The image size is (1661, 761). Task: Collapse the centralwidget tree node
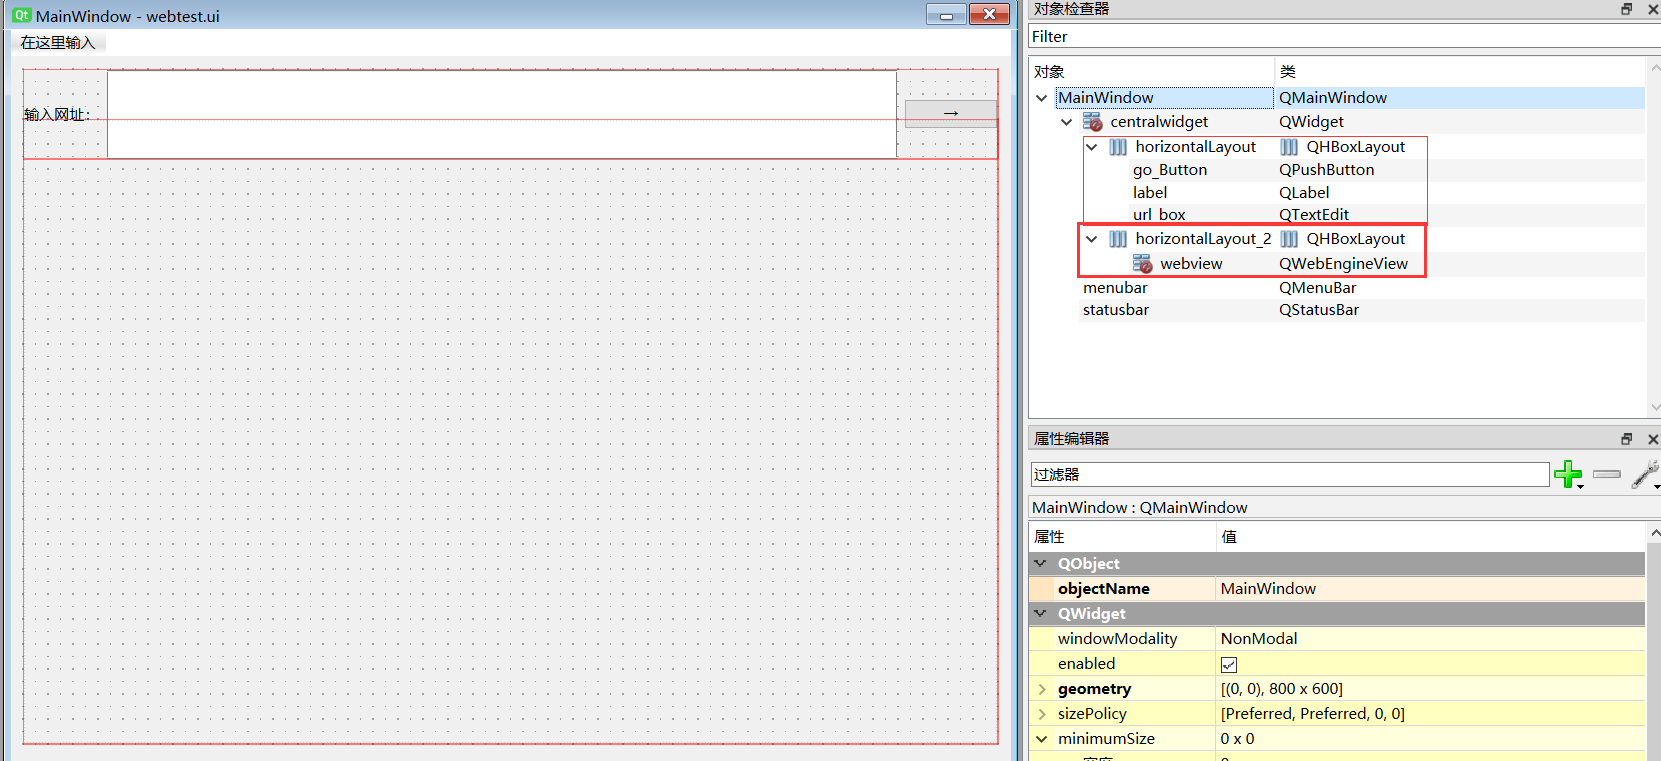[x=1067, y=122]
